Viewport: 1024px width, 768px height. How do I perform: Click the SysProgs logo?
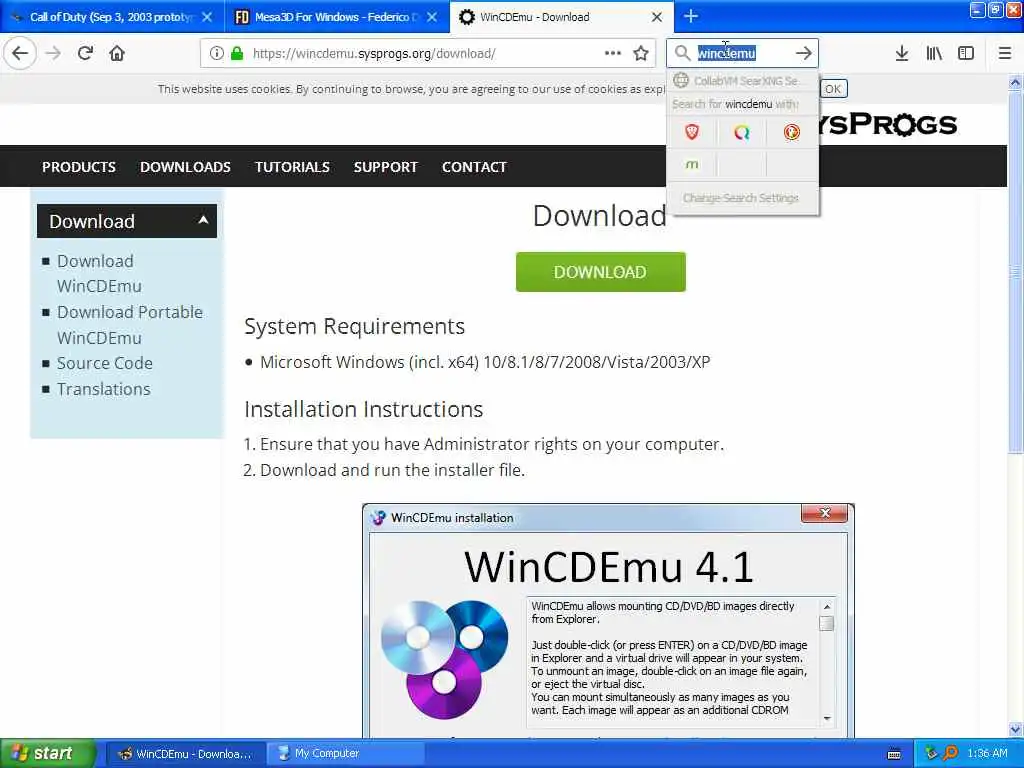[887, 124]
